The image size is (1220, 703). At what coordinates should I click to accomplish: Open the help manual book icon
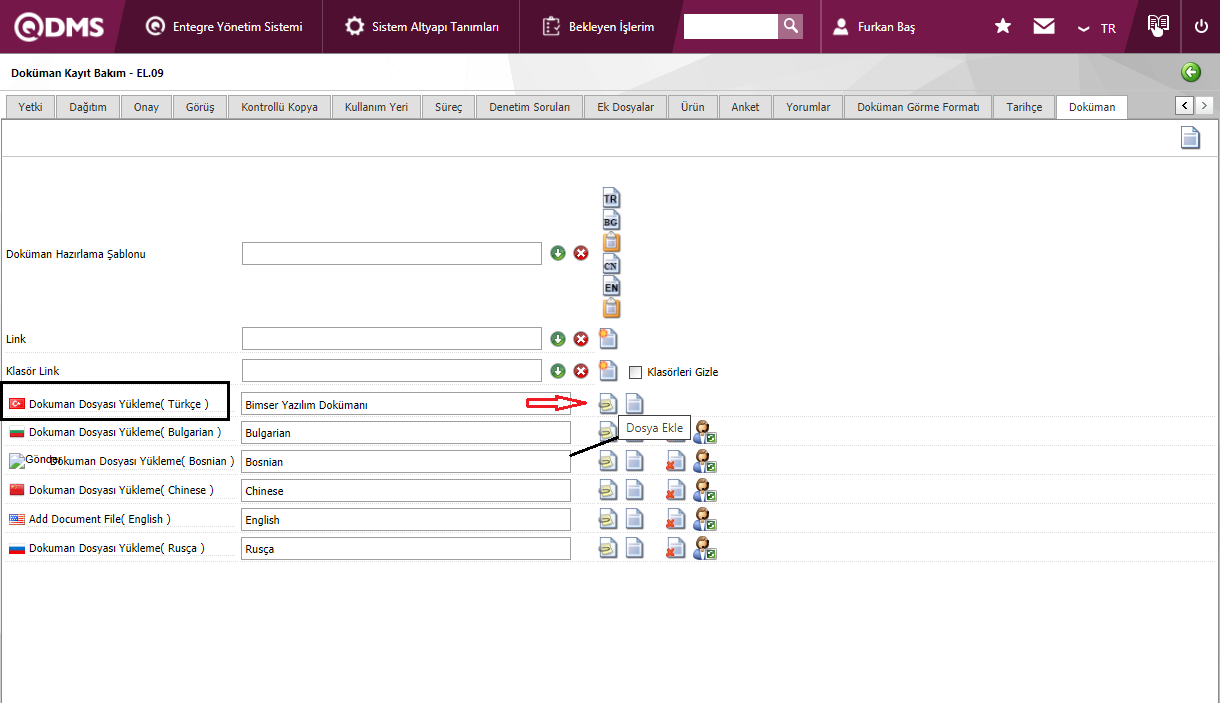pyautogui.click(x=1158, y=25)
